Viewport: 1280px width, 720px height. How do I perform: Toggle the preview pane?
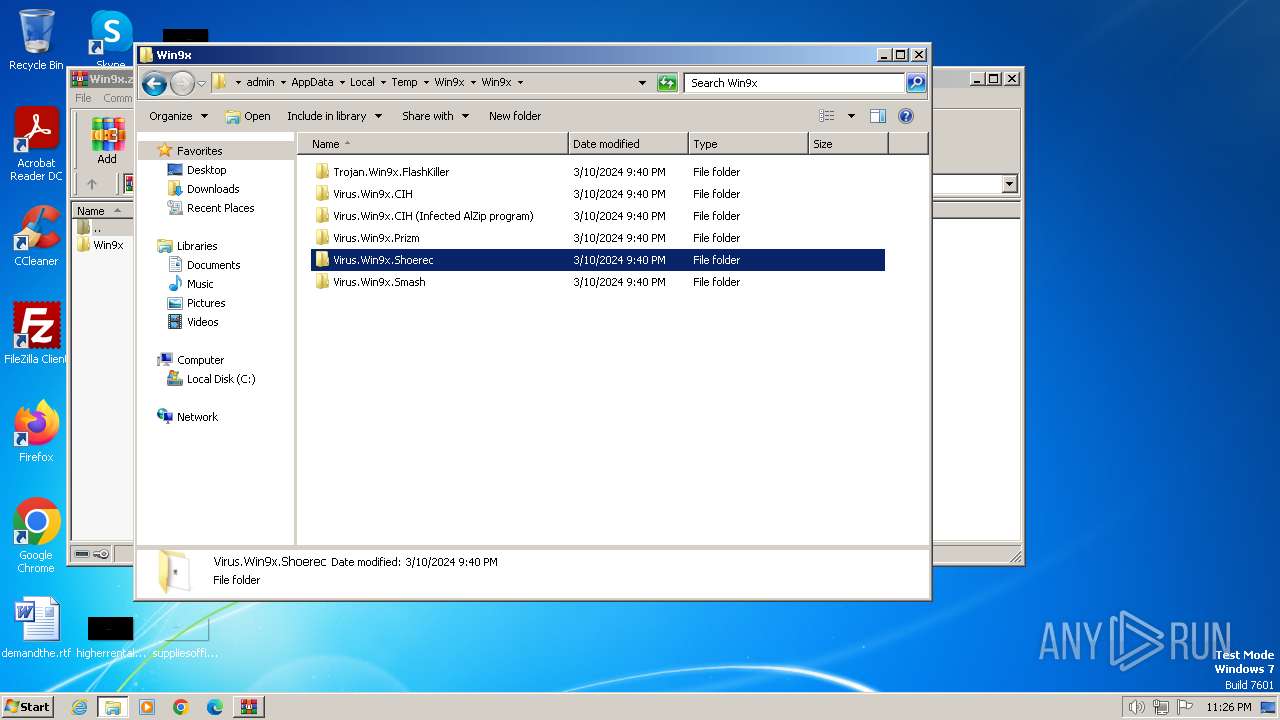[878, 116]
